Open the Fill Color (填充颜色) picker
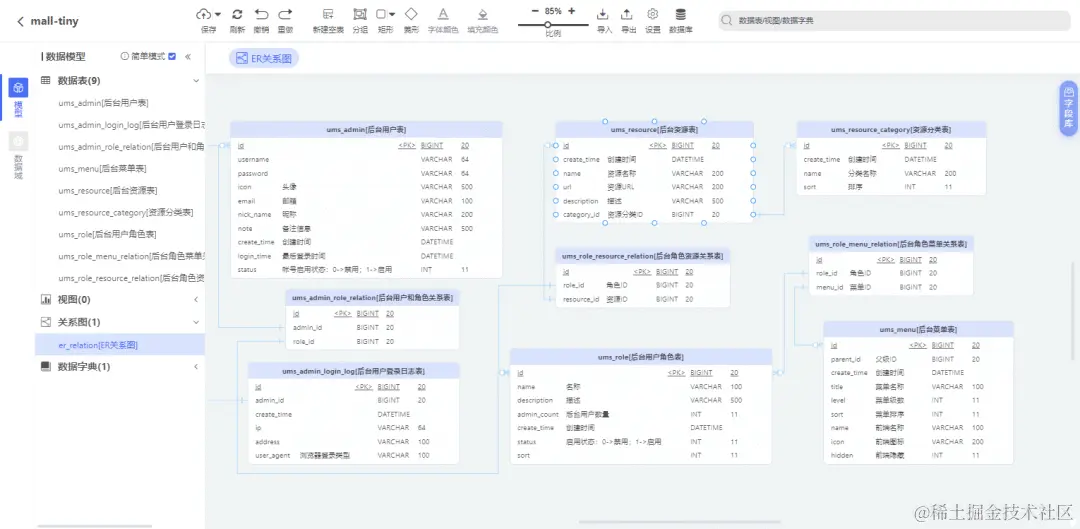Screen dimensions: 1080x529 click(x=483, y=14)
